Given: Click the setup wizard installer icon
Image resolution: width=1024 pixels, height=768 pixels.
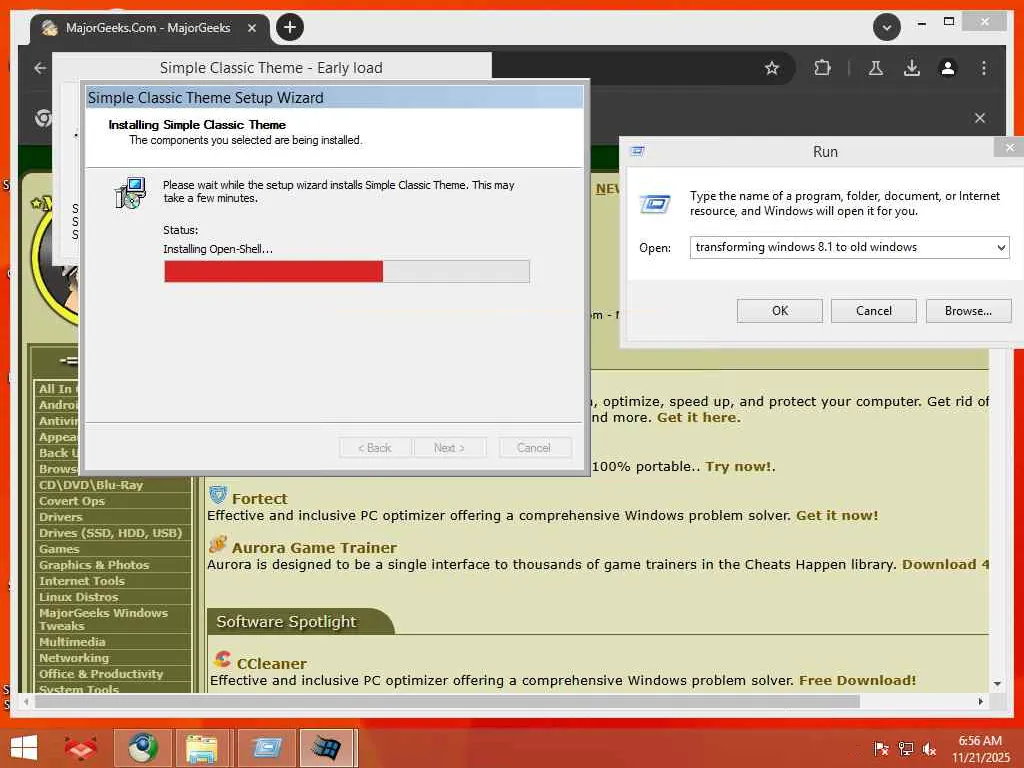Looking at the screenshot, I should point(131,193).
